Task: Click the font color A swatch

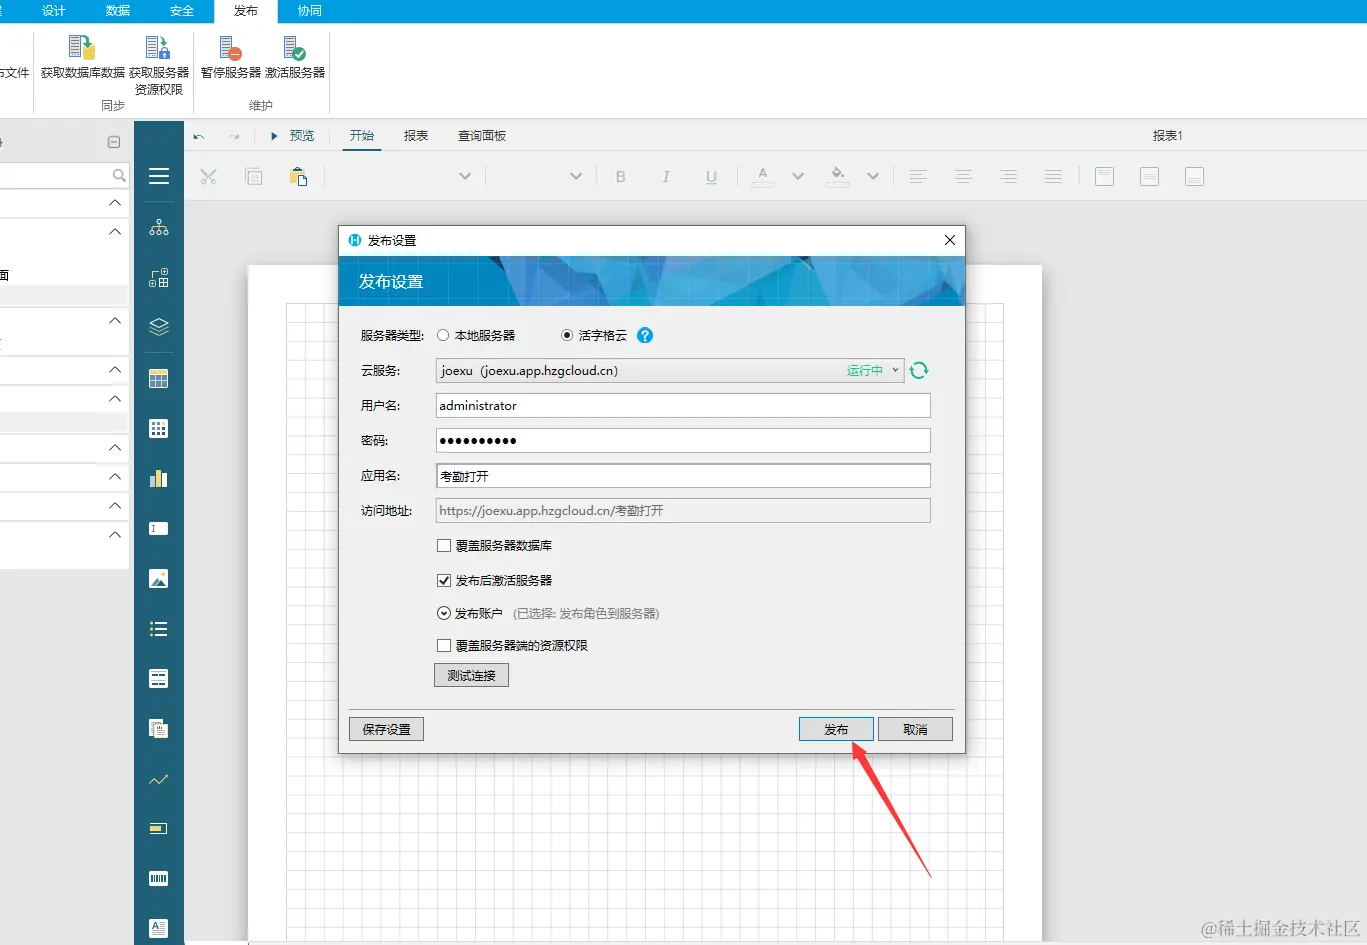Action: click(x=763, y=177)
